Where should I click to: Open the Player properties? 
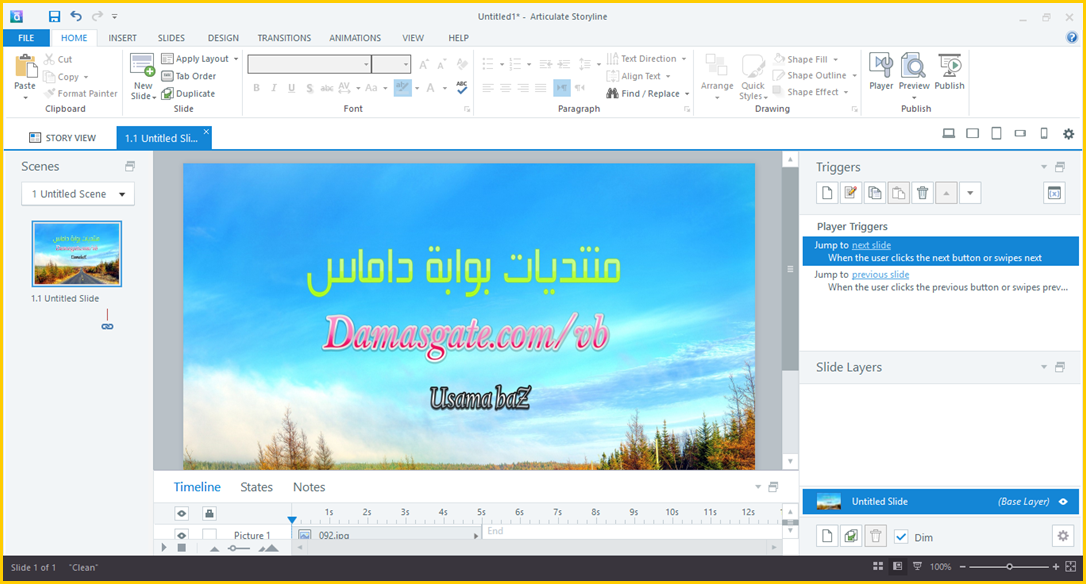[881, 71]
